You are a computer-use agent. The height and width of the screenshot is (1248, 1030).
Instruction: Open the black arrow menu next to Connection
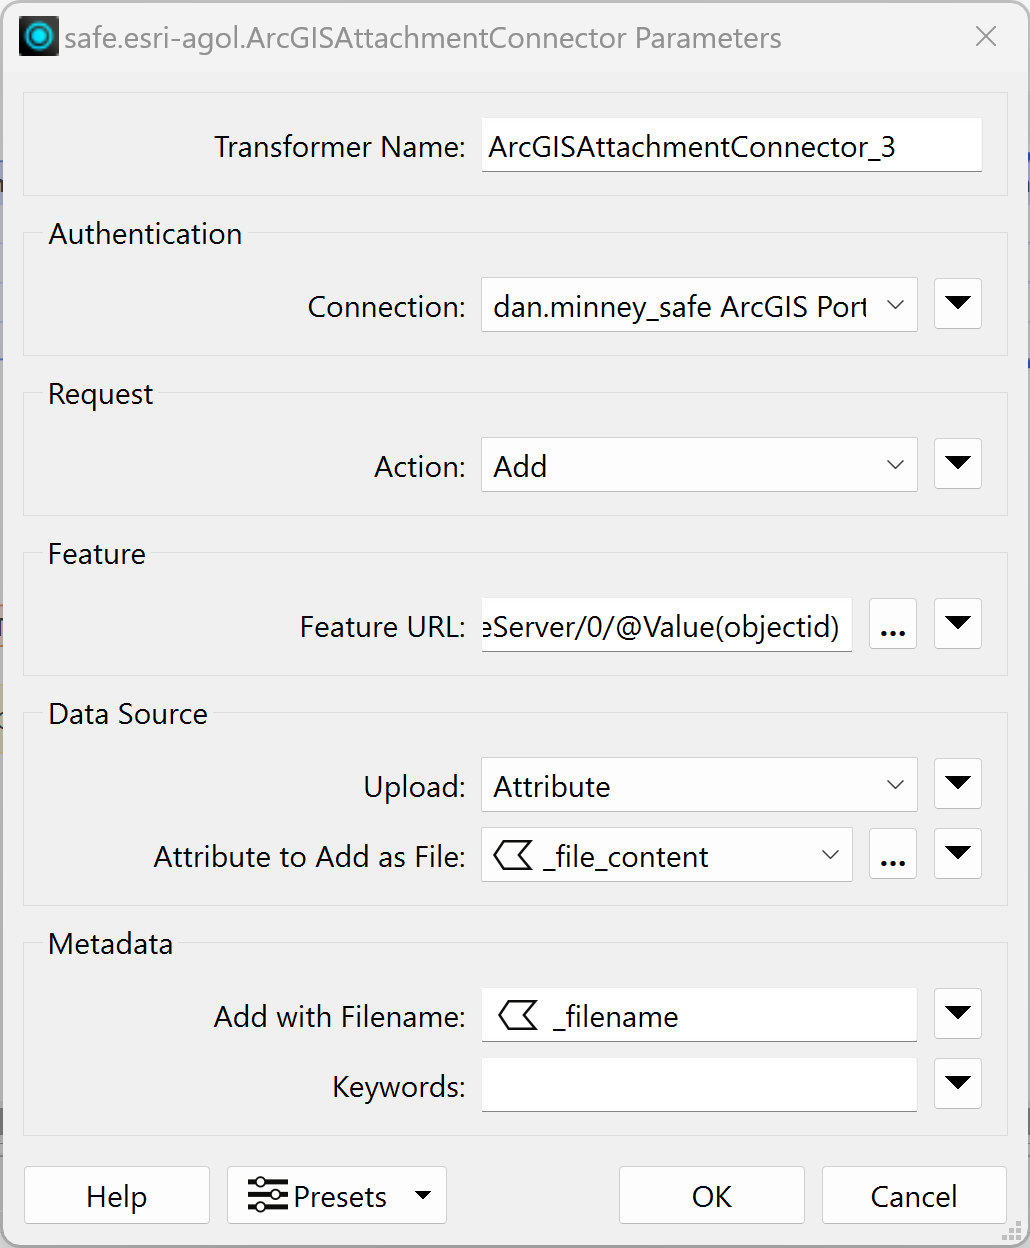coord(958,304)
